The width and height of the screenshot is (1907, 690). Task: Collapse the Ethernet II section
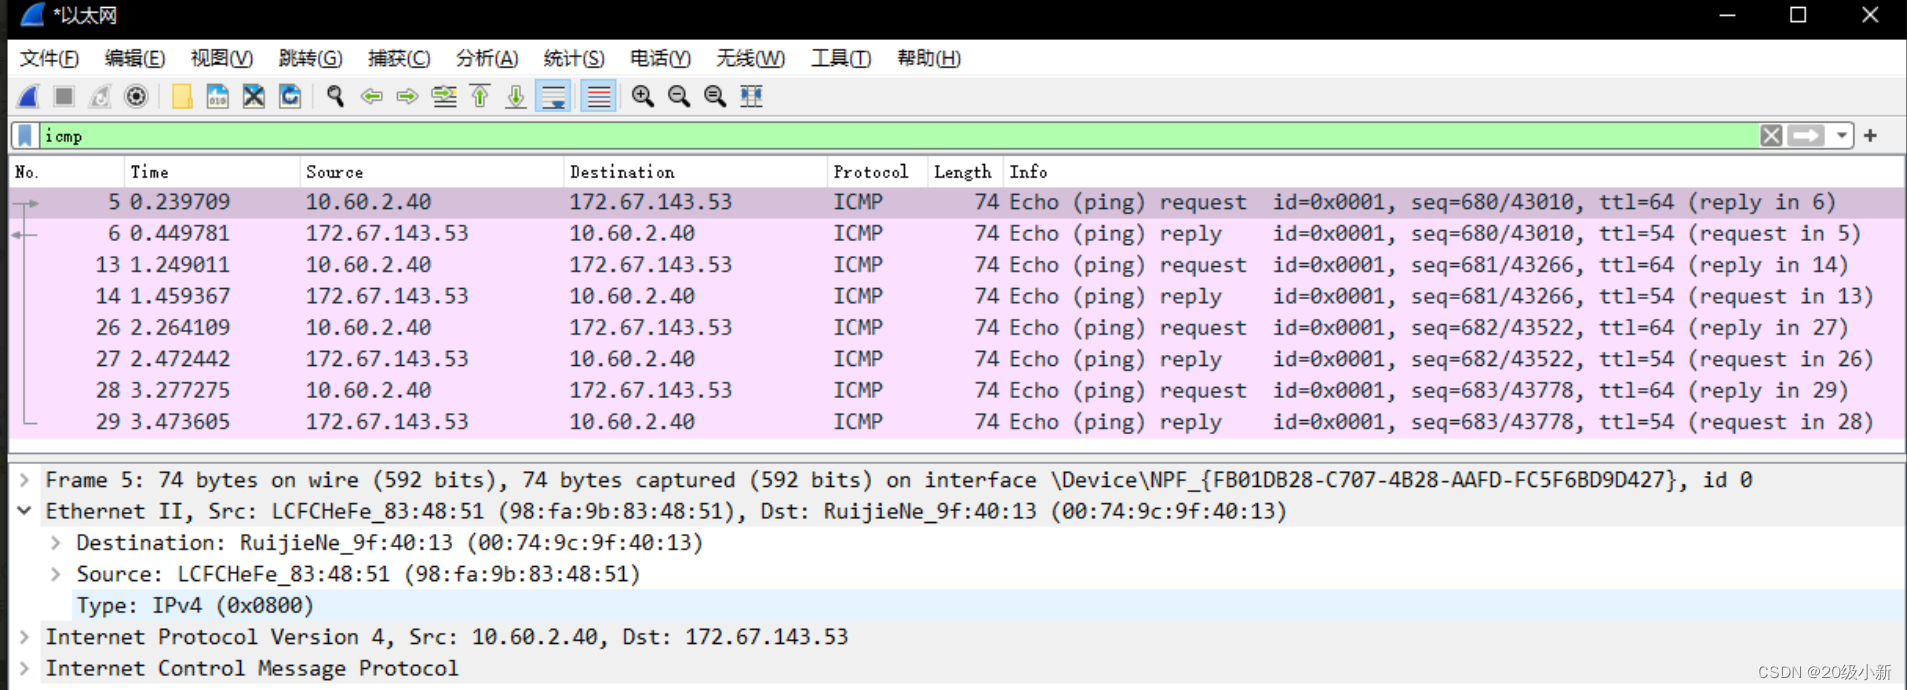click(x=24, y=511)
